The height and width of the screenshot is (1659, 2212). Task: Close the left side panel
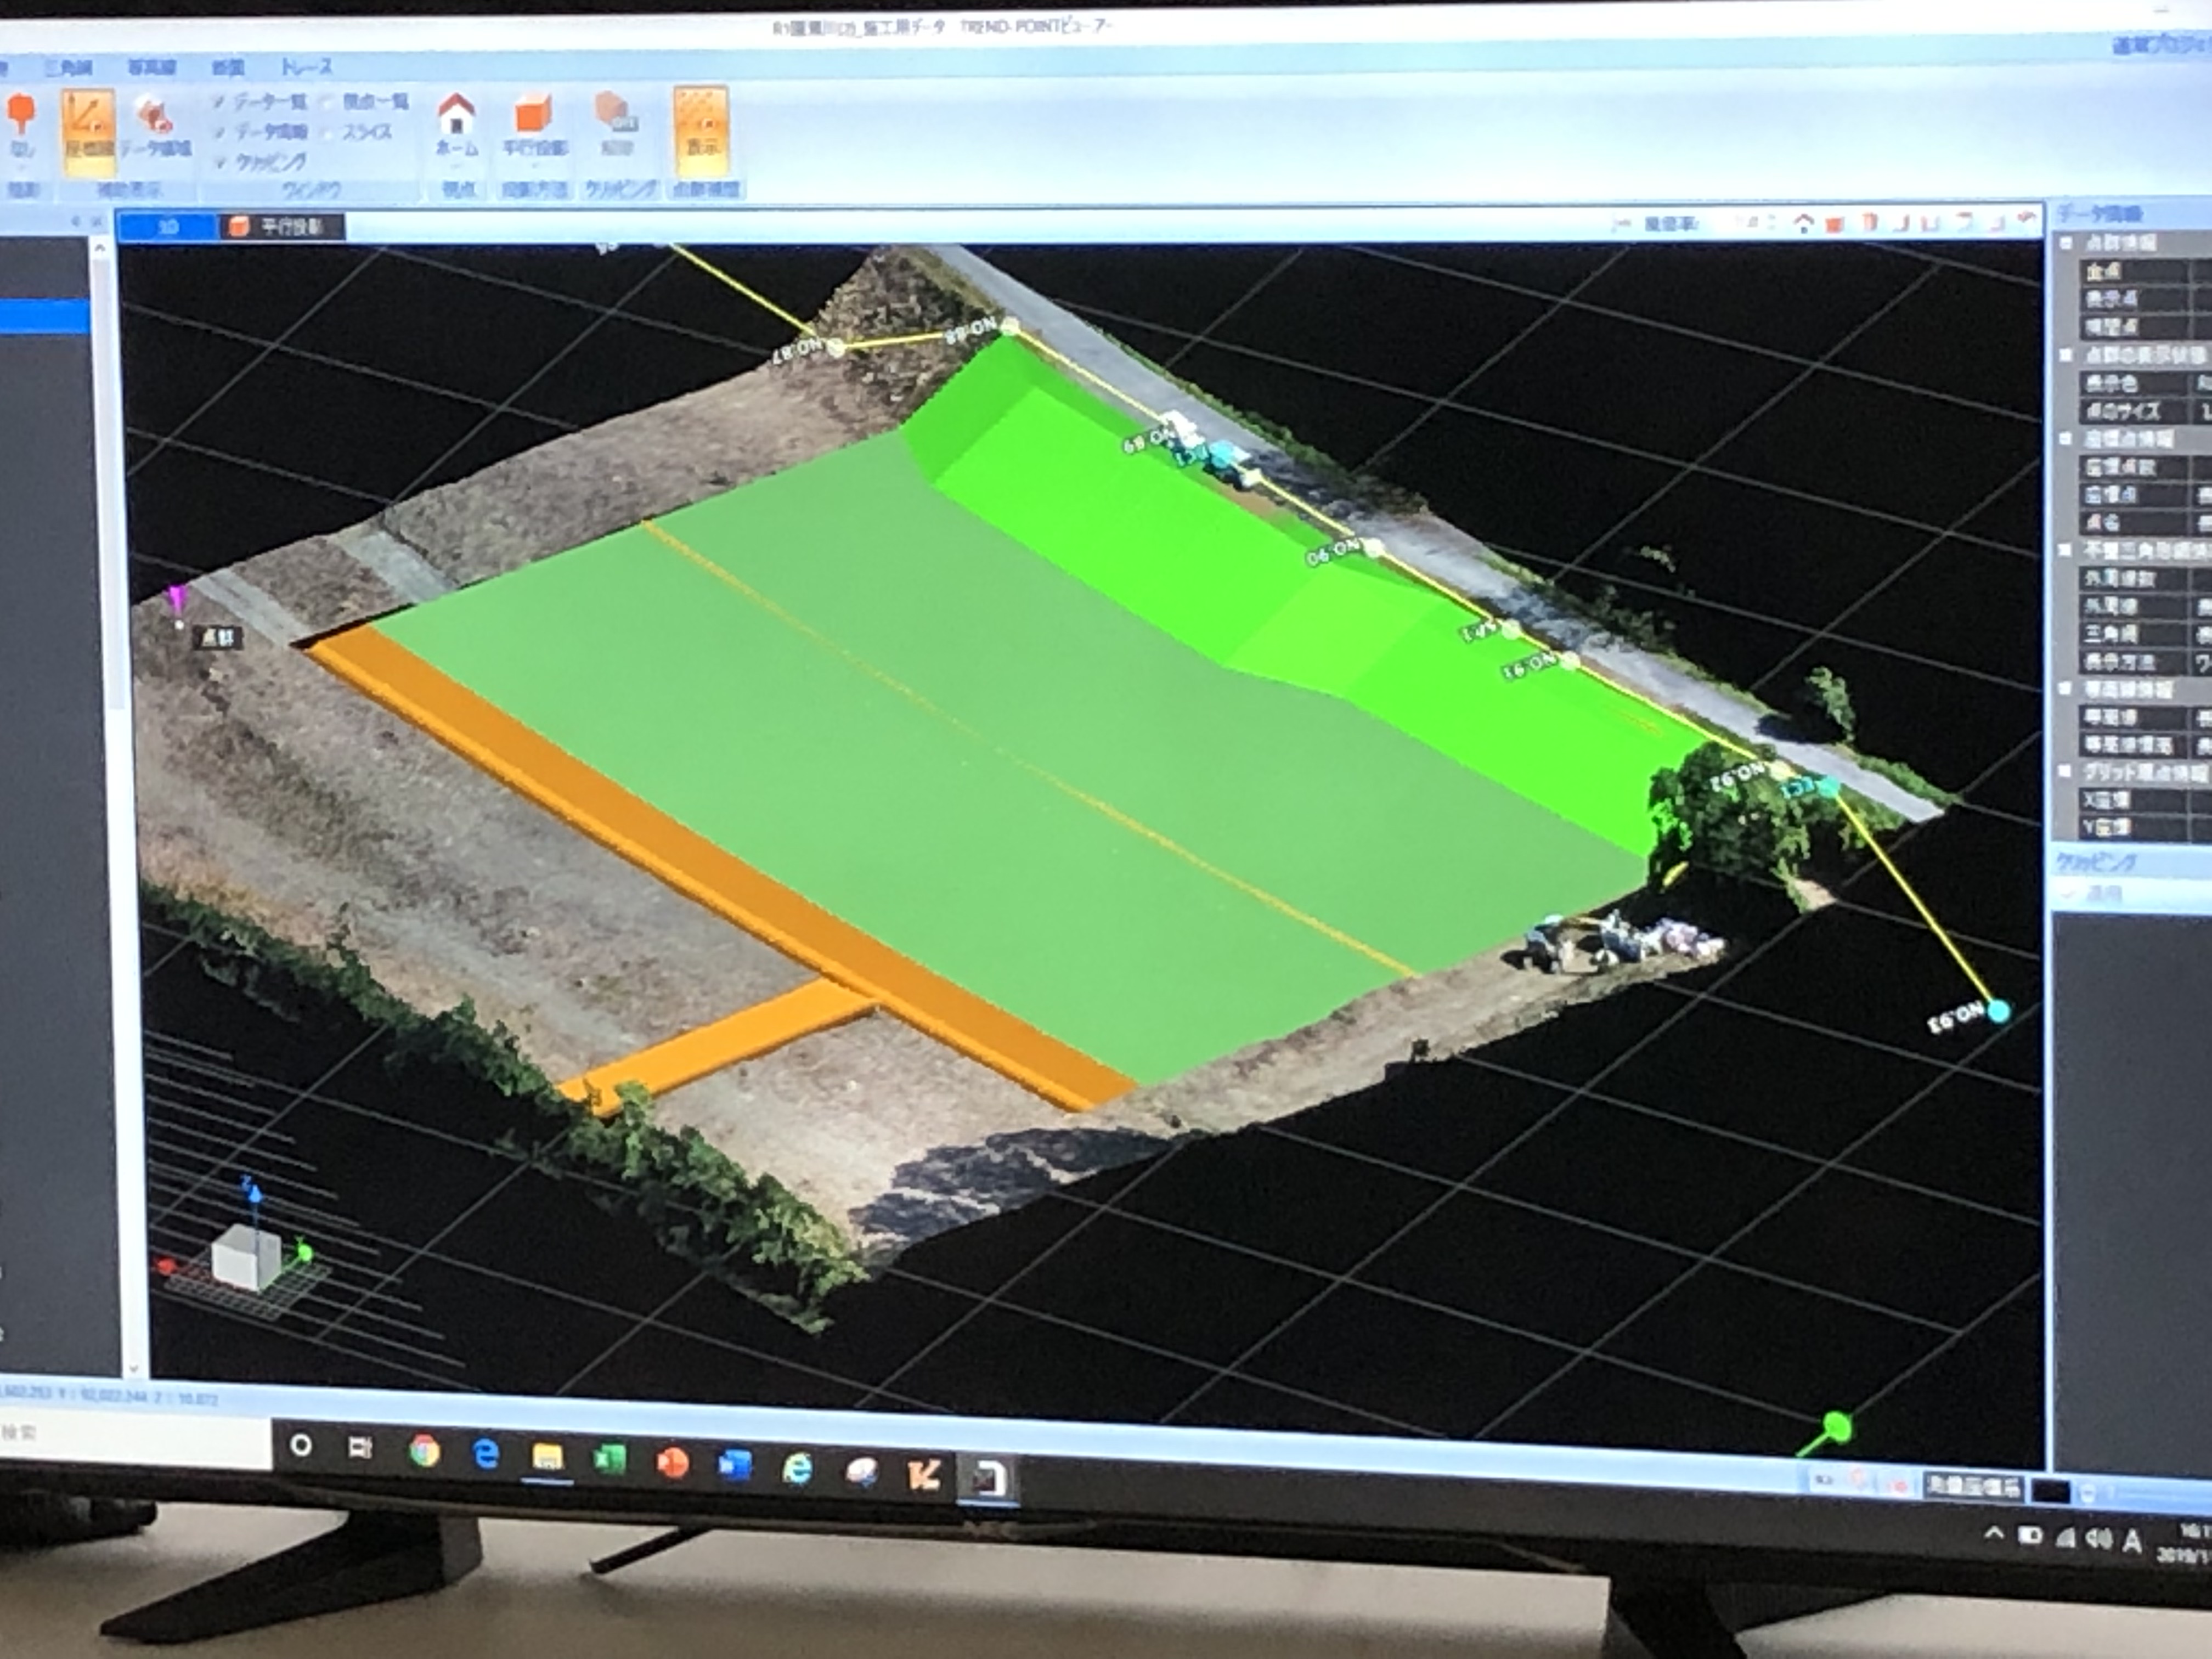98,221
